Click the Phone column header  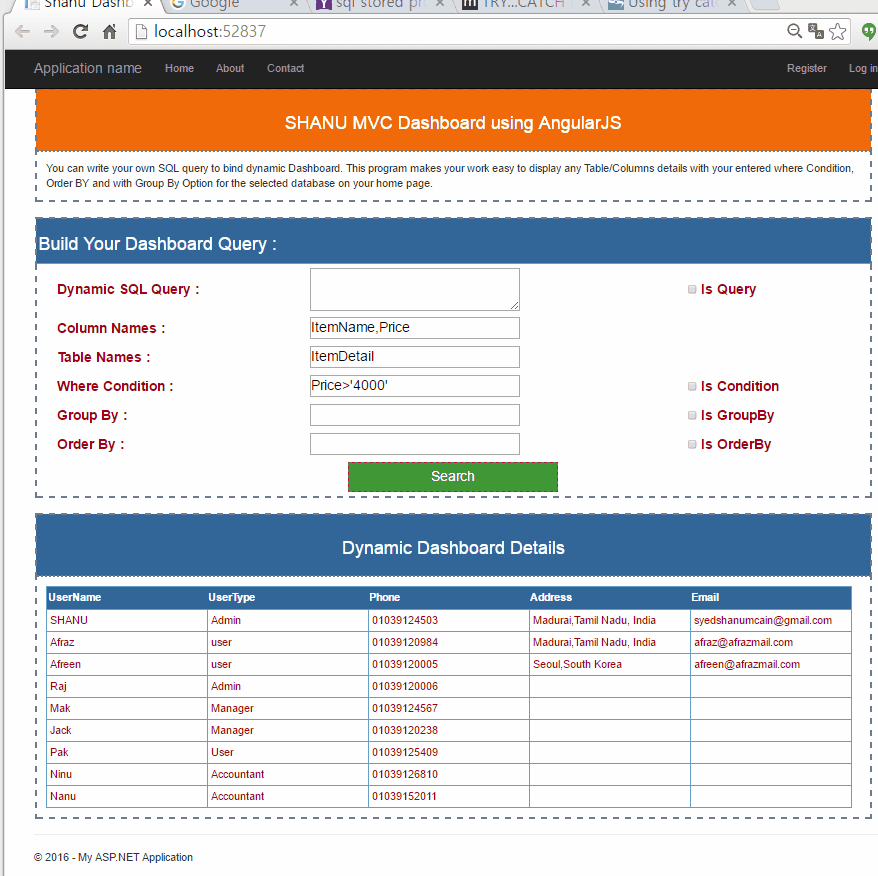pos(449,598)
